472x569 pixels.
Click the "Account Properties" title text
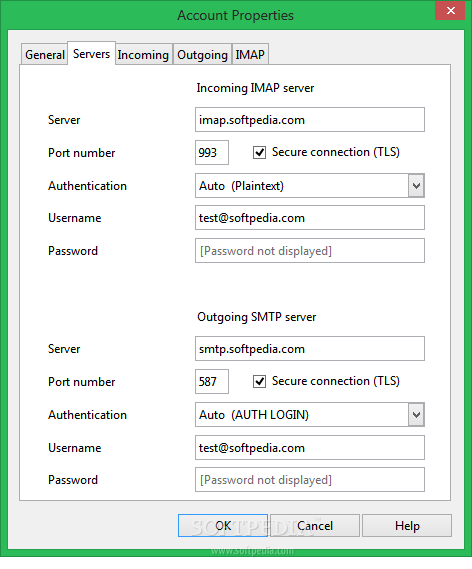pyautogui.click(x=235, y=15)
